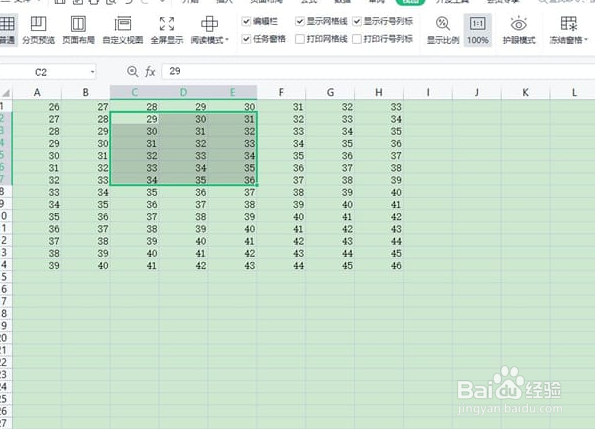Select cell G11 containing 42
The image size is (596, 429).
(330, 229)
